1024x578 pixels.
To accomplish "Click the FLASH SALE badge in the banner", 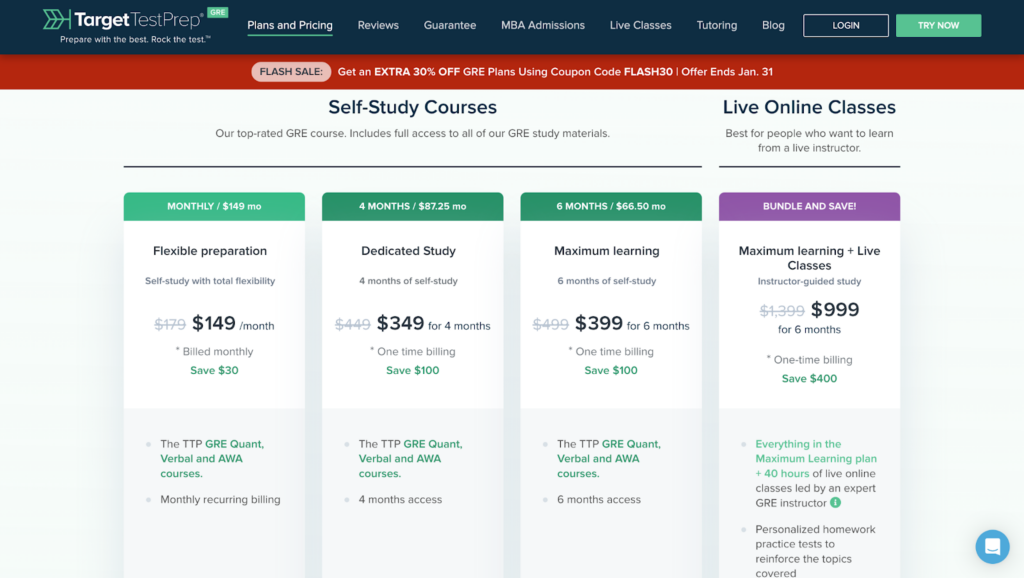I will 291,71.
